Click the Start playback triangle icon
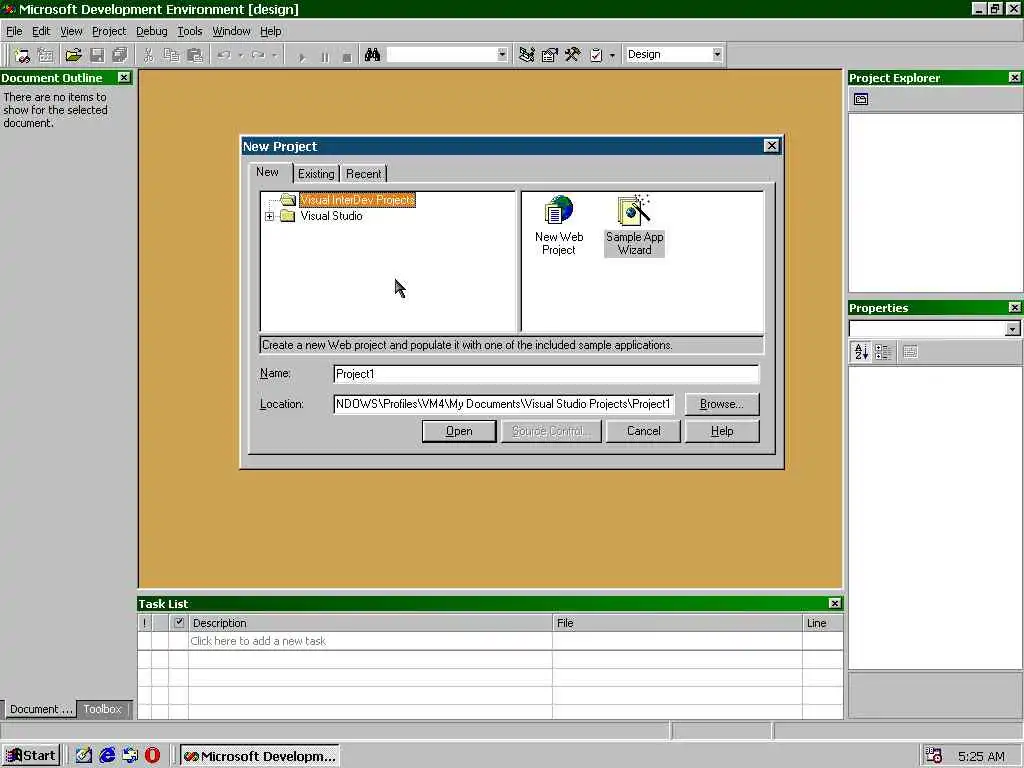1024x768 pixels. coord(302,57)
